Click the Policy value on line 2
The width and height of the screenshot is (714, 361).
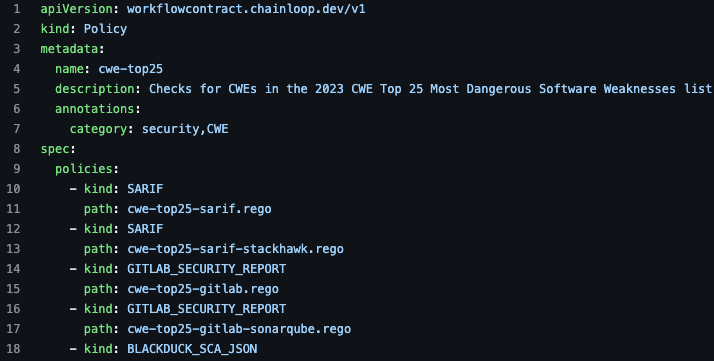click(105, 29)
